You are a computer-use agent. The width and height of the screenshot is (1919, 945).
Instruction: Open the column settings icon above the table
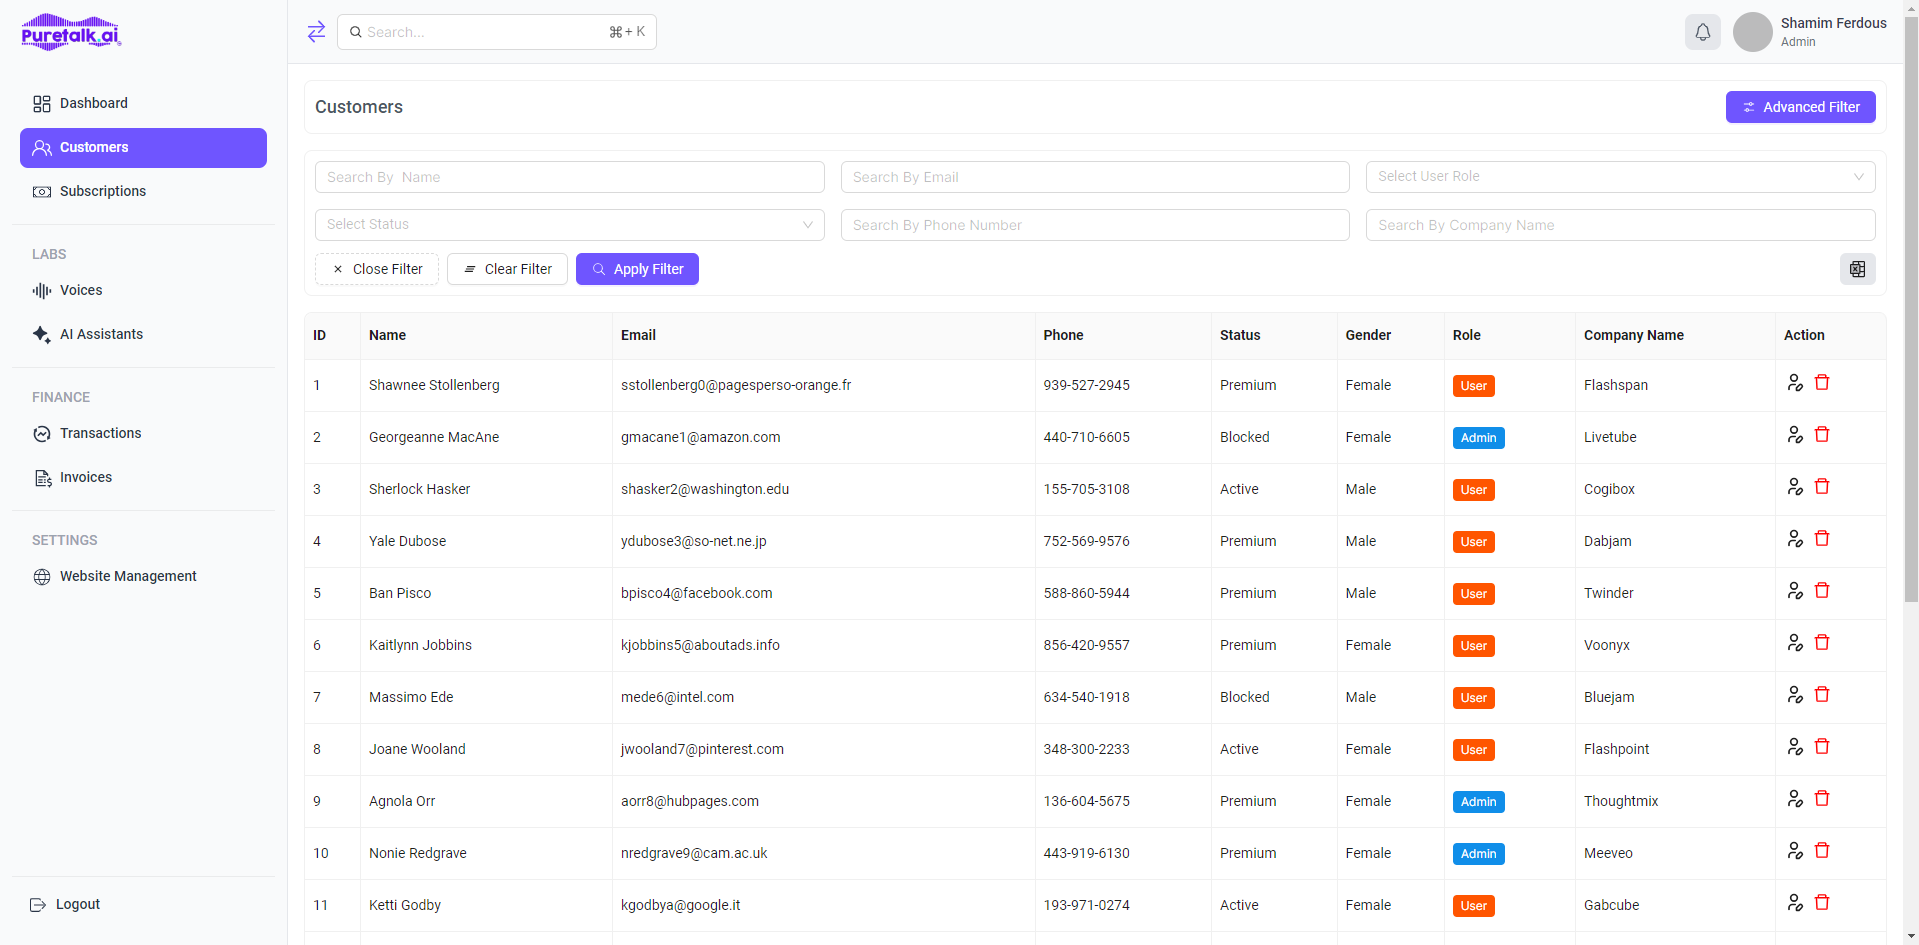coord(1857,269)
